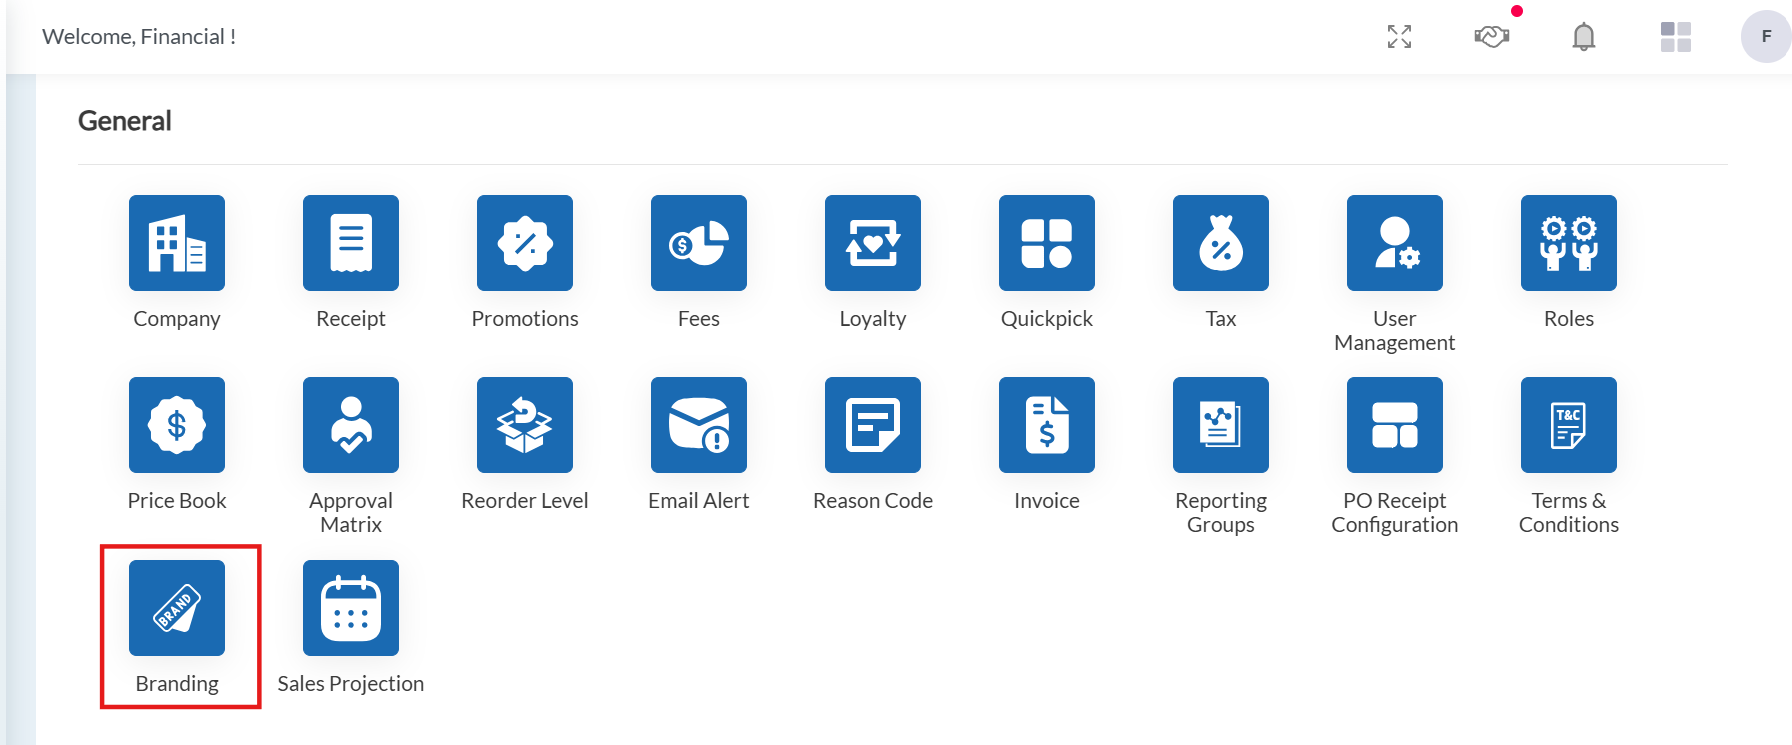Click the Reorder Level label

tap(525, 501)
